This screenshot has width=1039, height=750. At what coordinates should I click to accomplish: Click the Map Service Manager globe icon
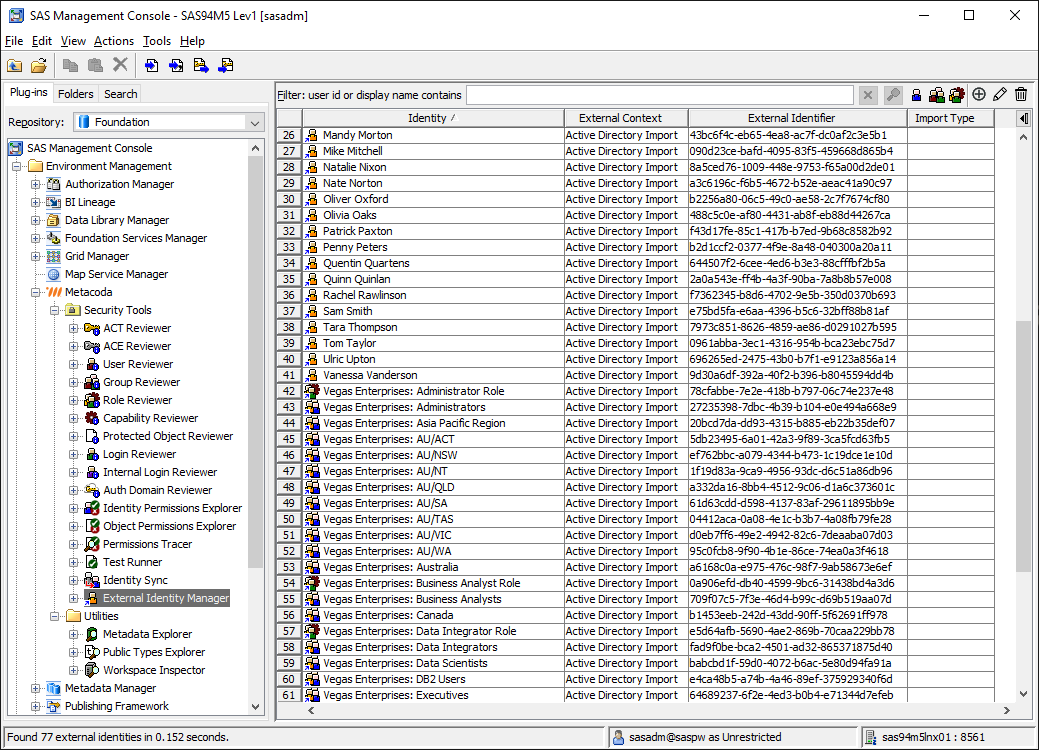click(x=54, y=274)
